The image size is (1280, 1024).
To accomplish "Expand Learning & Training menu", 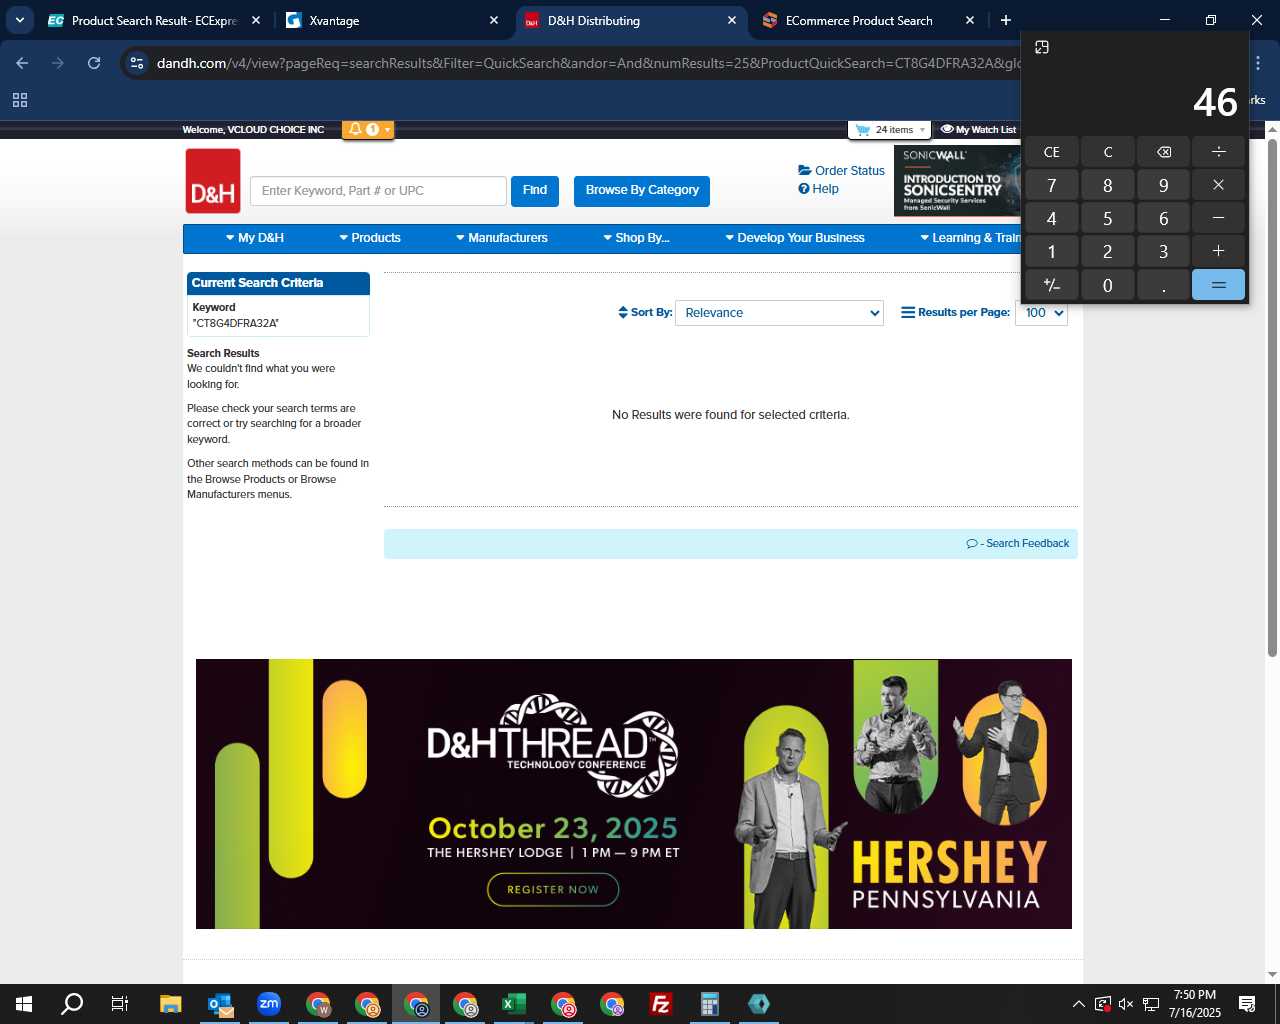I will click(970, 238).
